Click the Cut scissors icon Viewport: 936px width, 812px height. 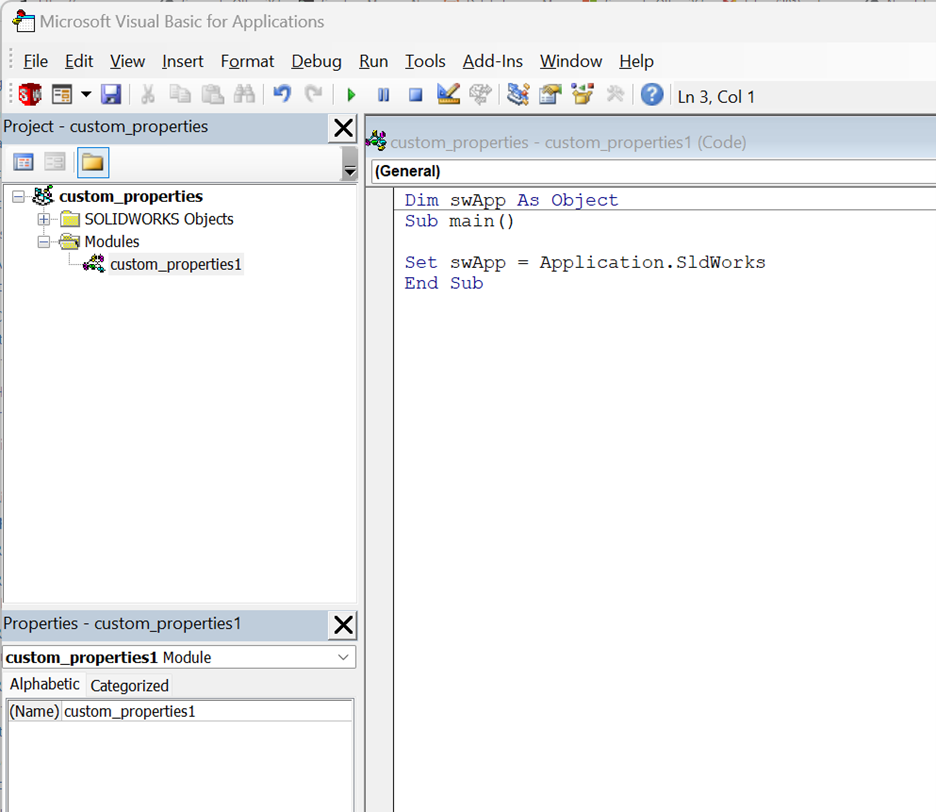click(x=147, y=95)
